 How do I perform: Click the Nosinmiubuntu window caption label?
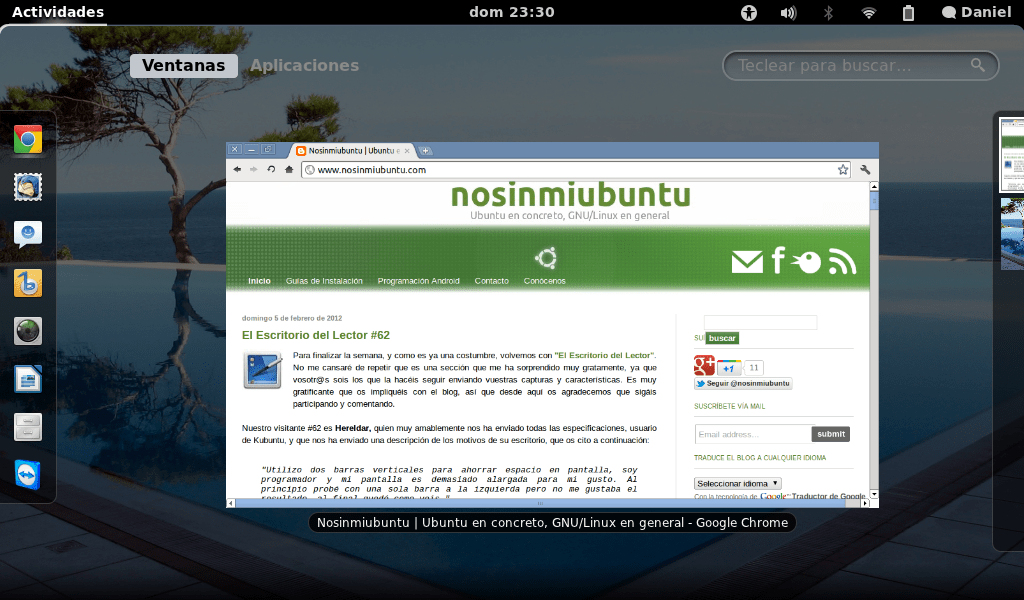coord(552,523)
